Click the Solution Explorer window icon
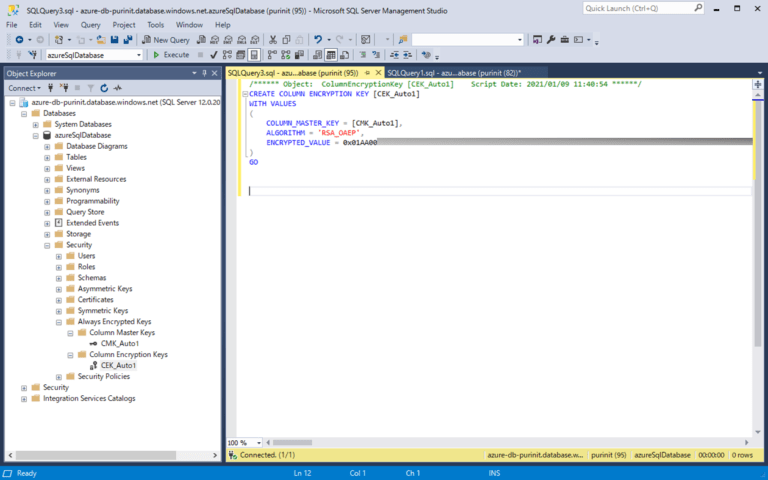Viewport: 768px width, 480px height. (x=537, y=40)
